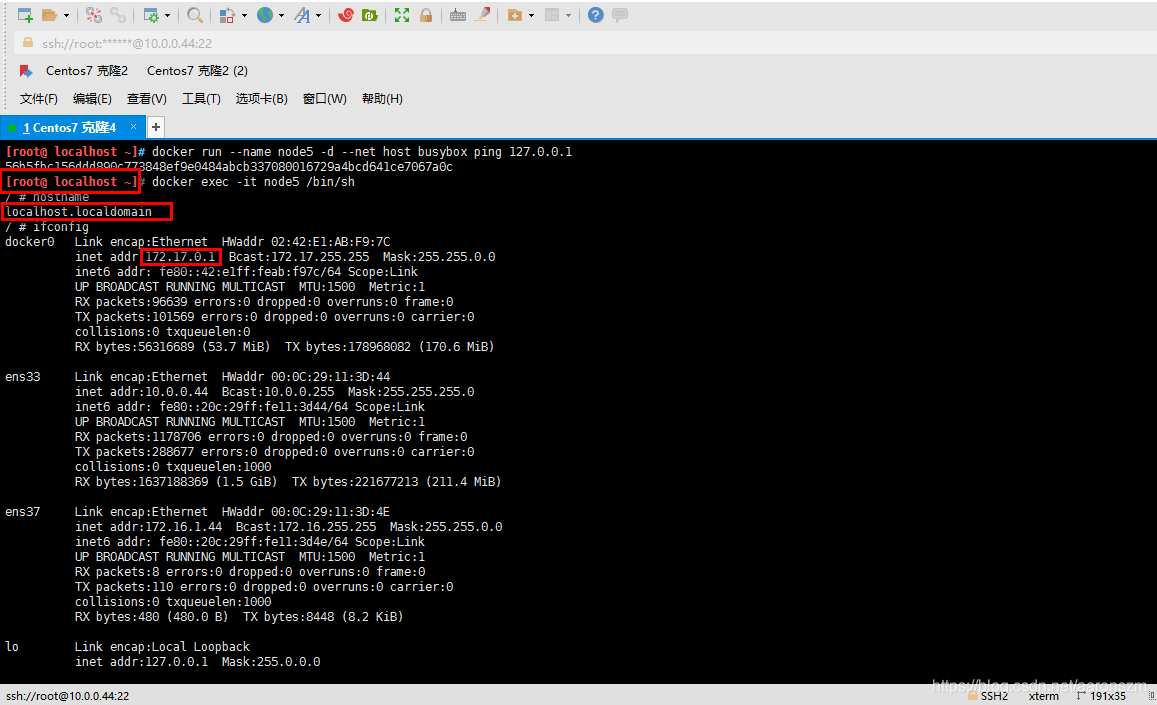
Task: Click the lock screen padlock icon
Action: [x=426, y=15]
